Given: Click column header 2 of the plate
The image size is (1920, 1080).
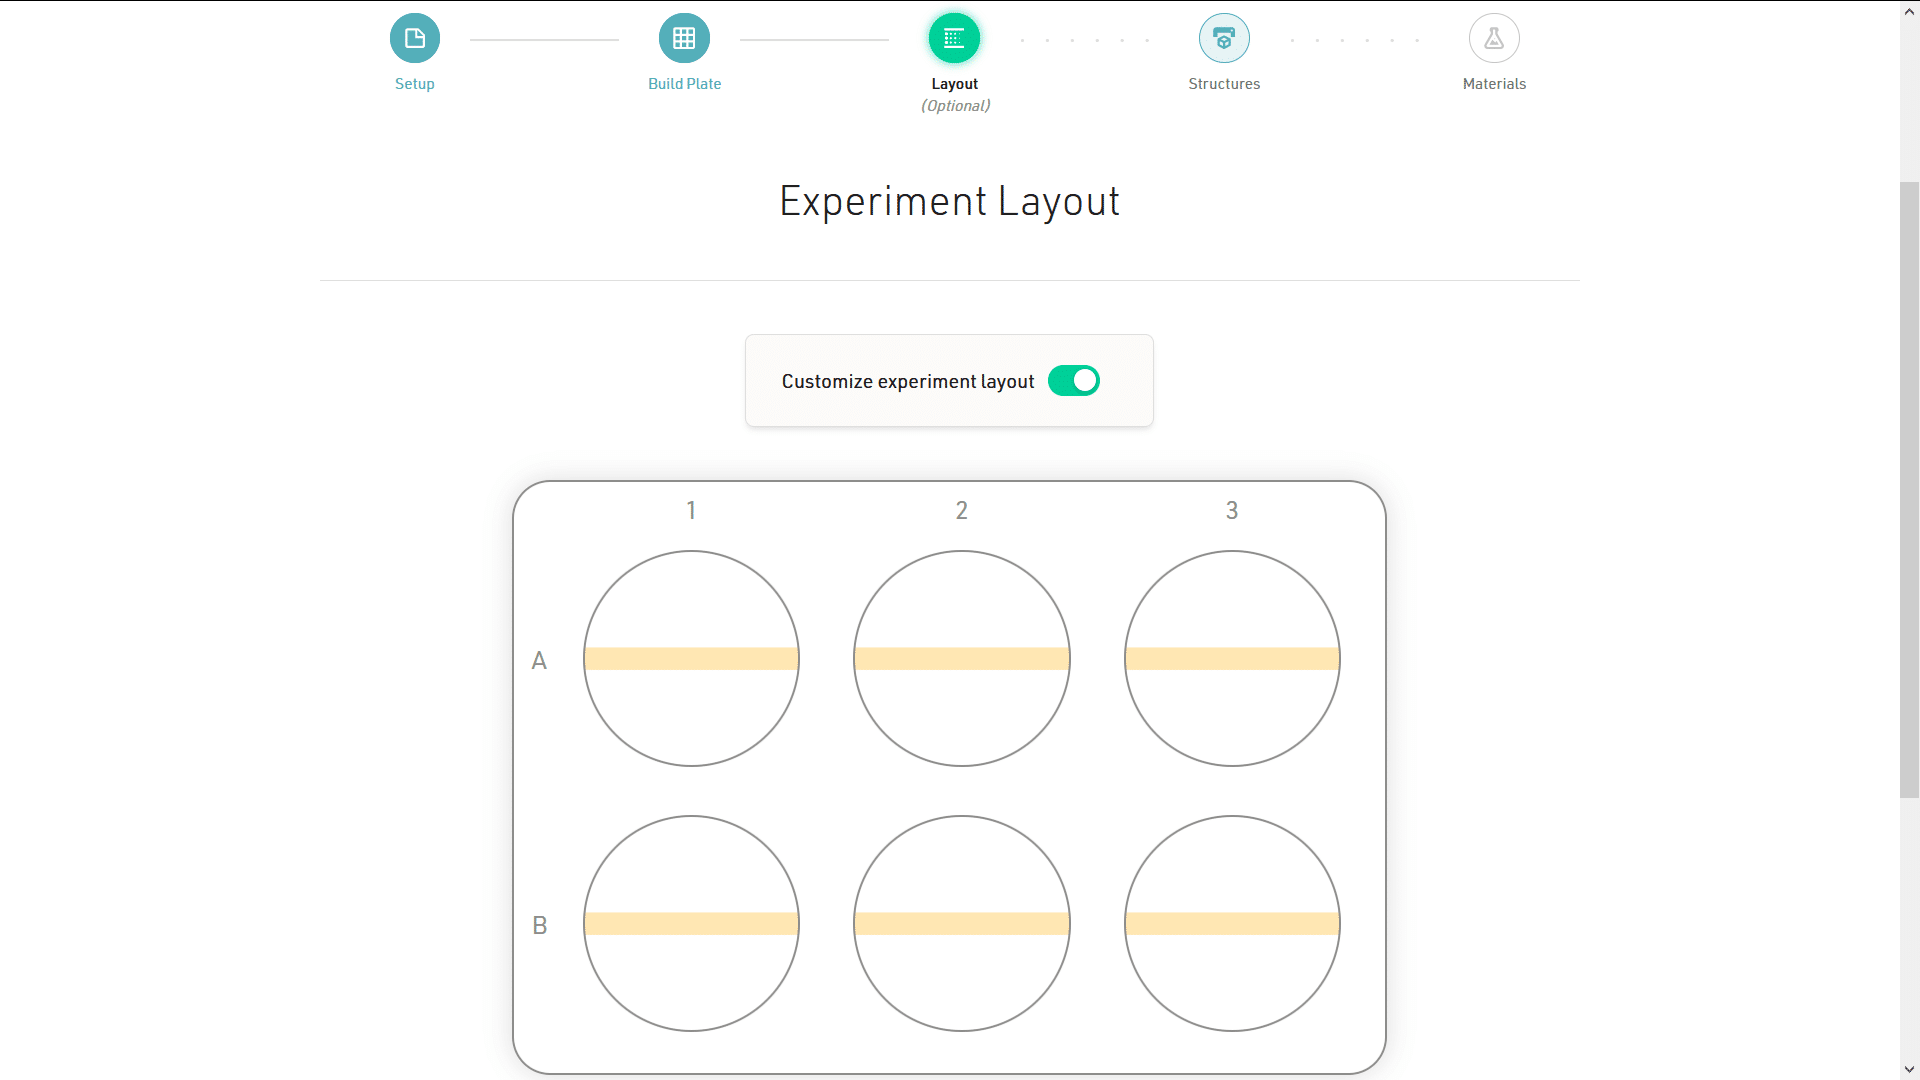Looking at the screenshot, I should tap(961, 510).
